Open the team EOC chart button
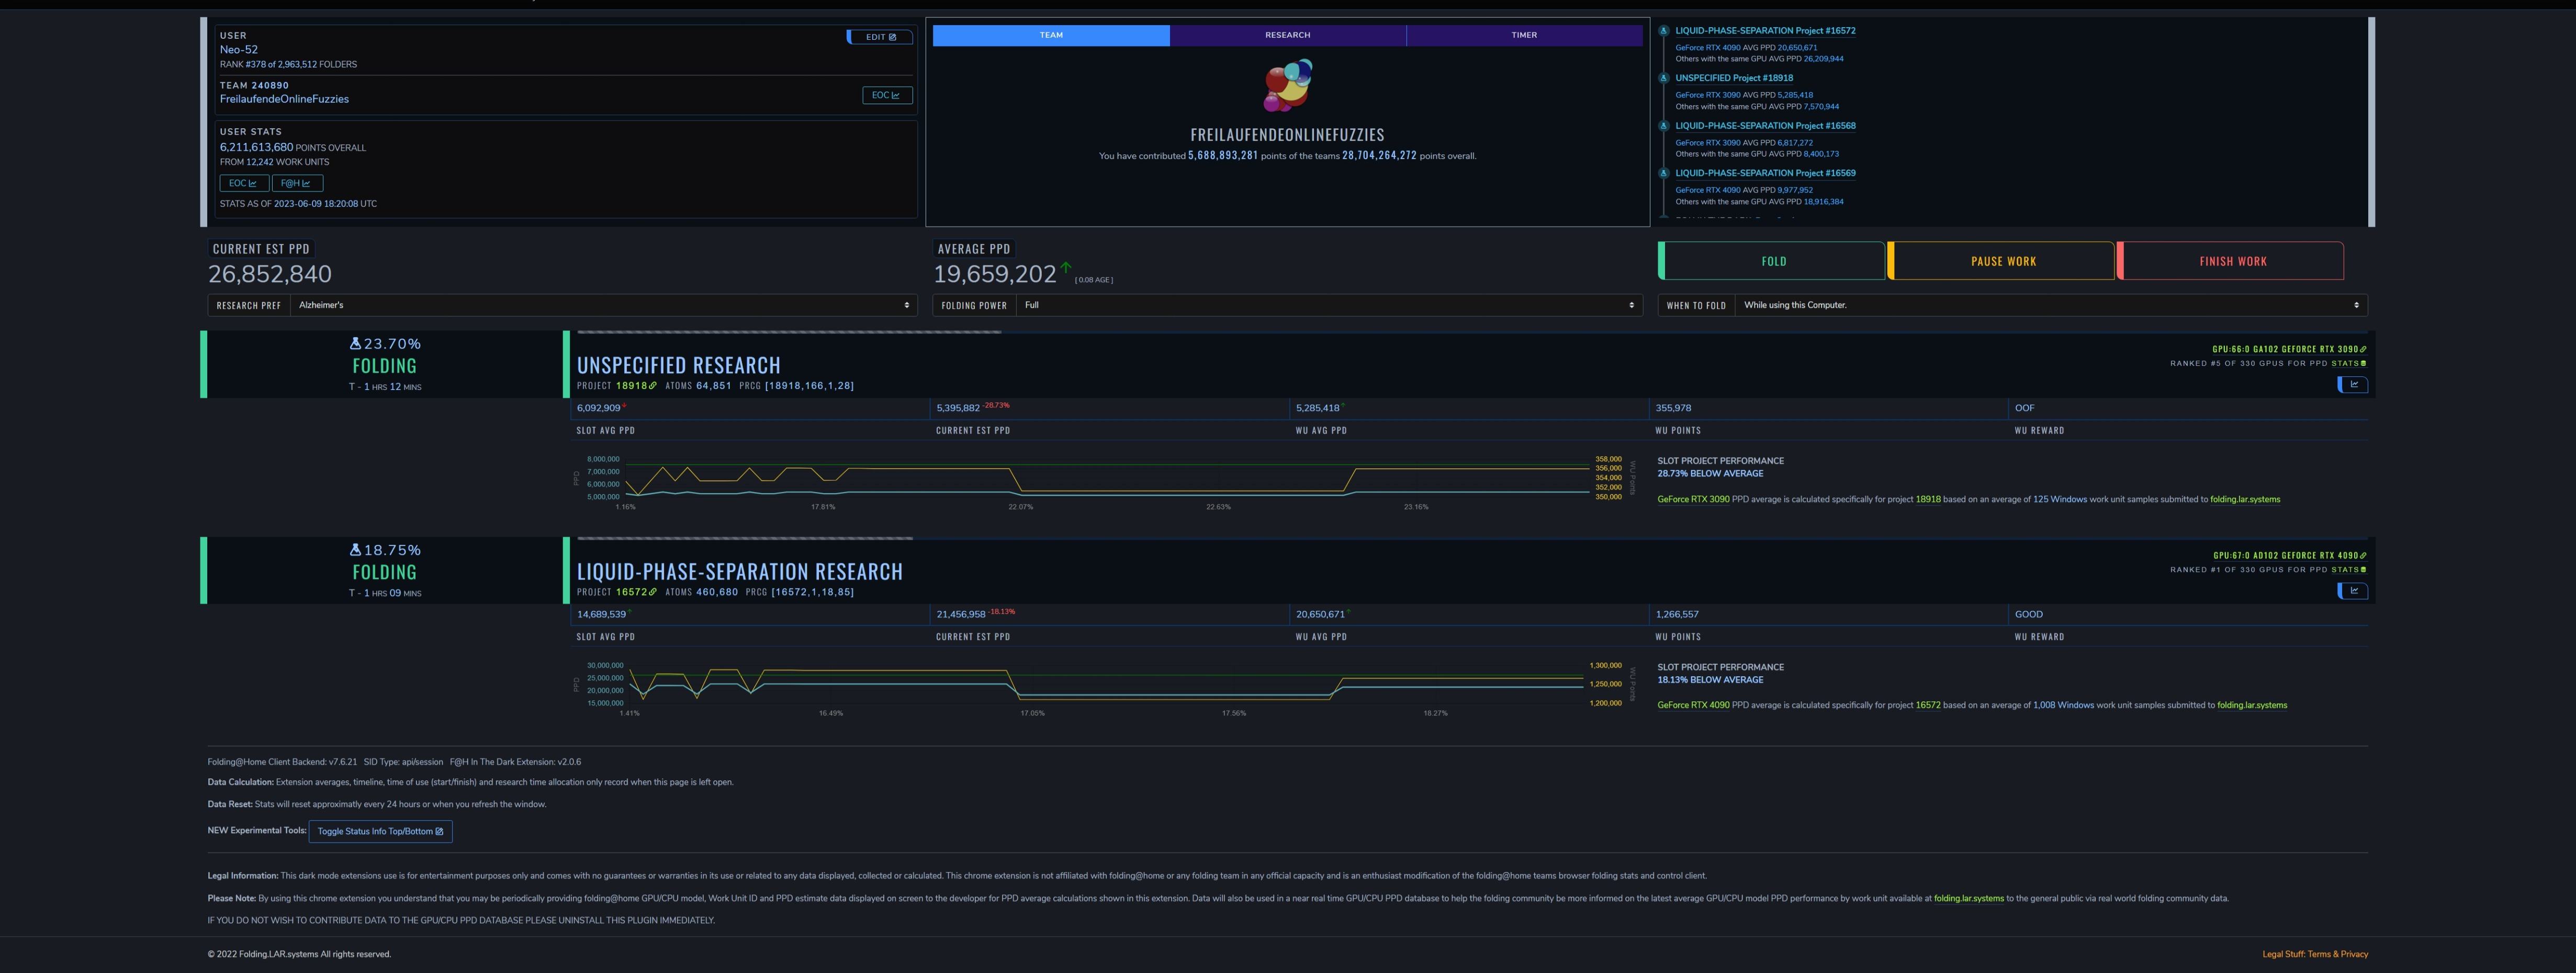The image size is (2576, 973). click(x=887, y=95)
